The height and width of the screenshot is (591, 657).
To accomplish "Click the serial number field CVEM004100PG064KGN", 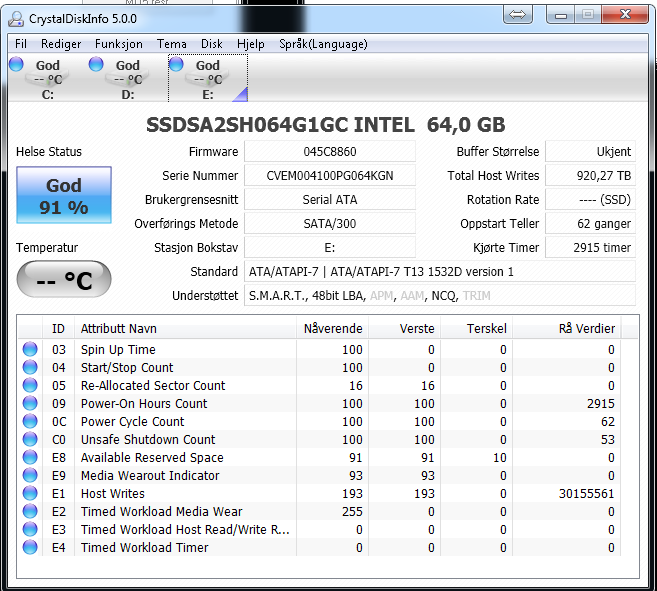I will [x=330, y=176].
